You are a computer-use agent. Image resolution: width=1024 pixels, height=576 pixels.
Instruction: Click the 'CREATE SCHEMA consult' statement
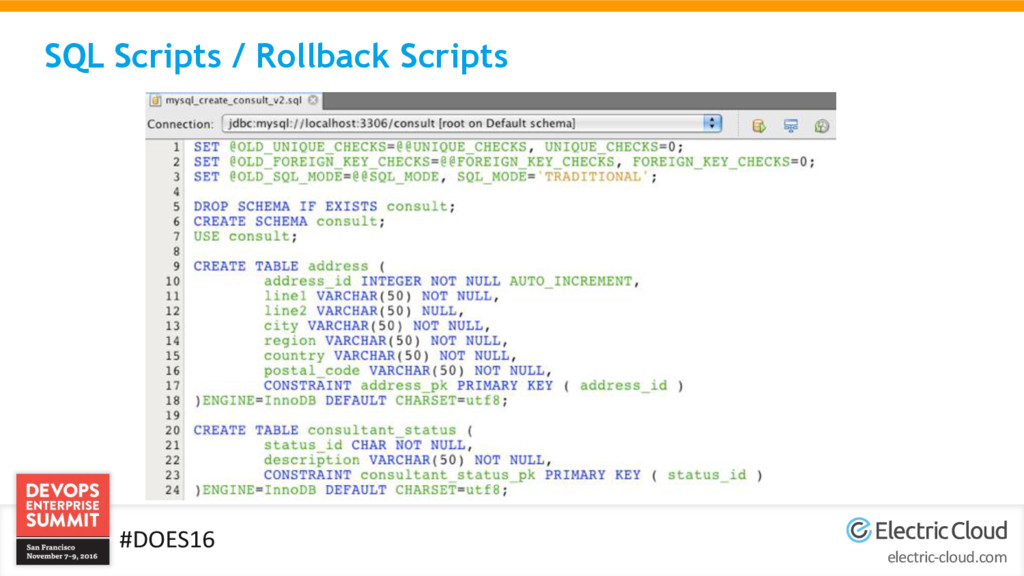[289, 222]
